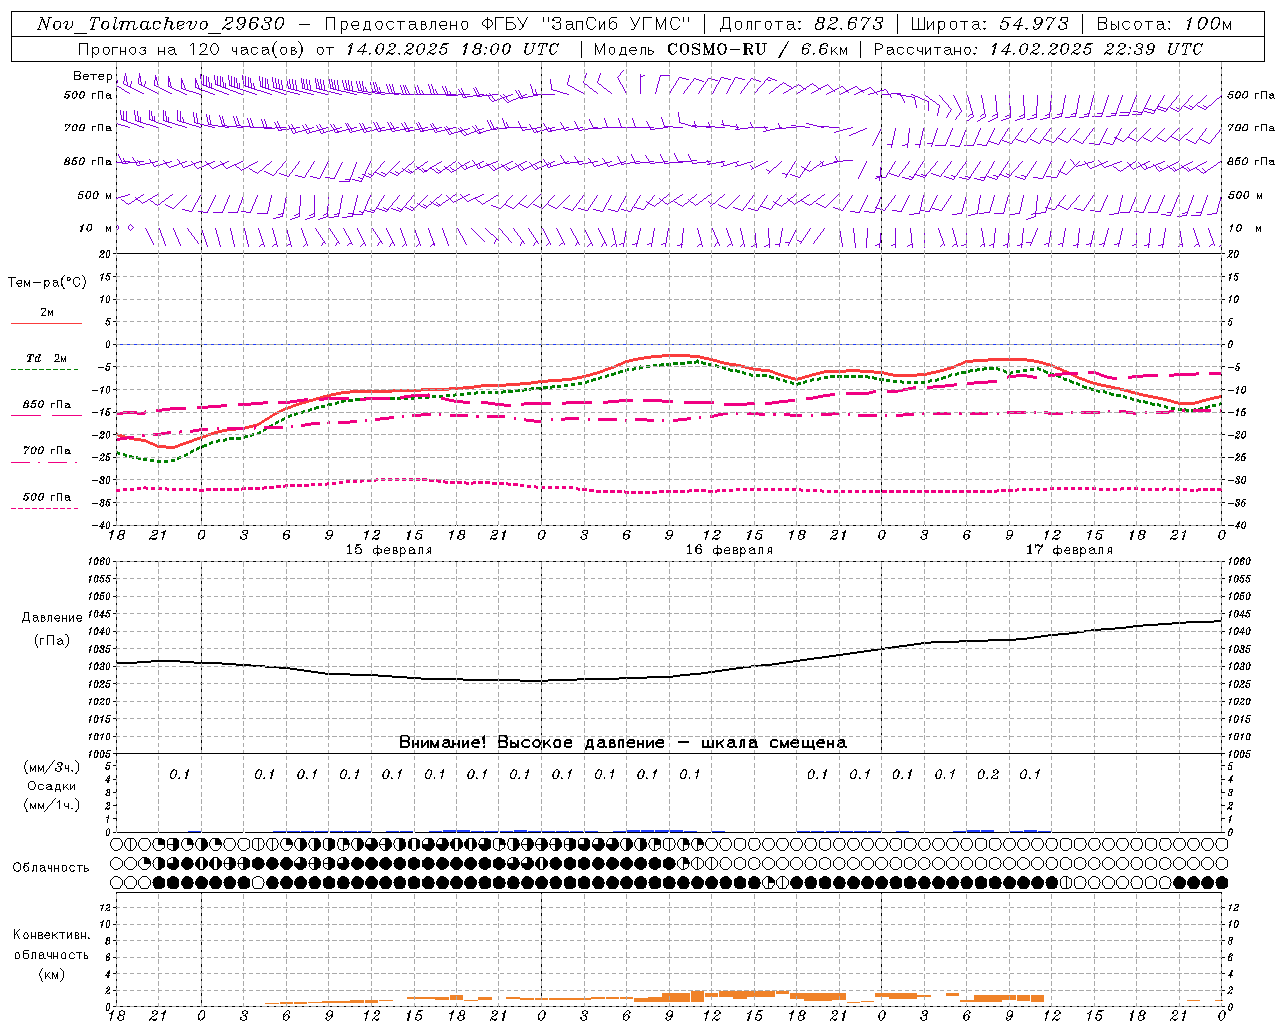Click the 'Долгота: 82.673' longitude value
This screenshot has width=1280, height=1024.
tap(802, 24)
